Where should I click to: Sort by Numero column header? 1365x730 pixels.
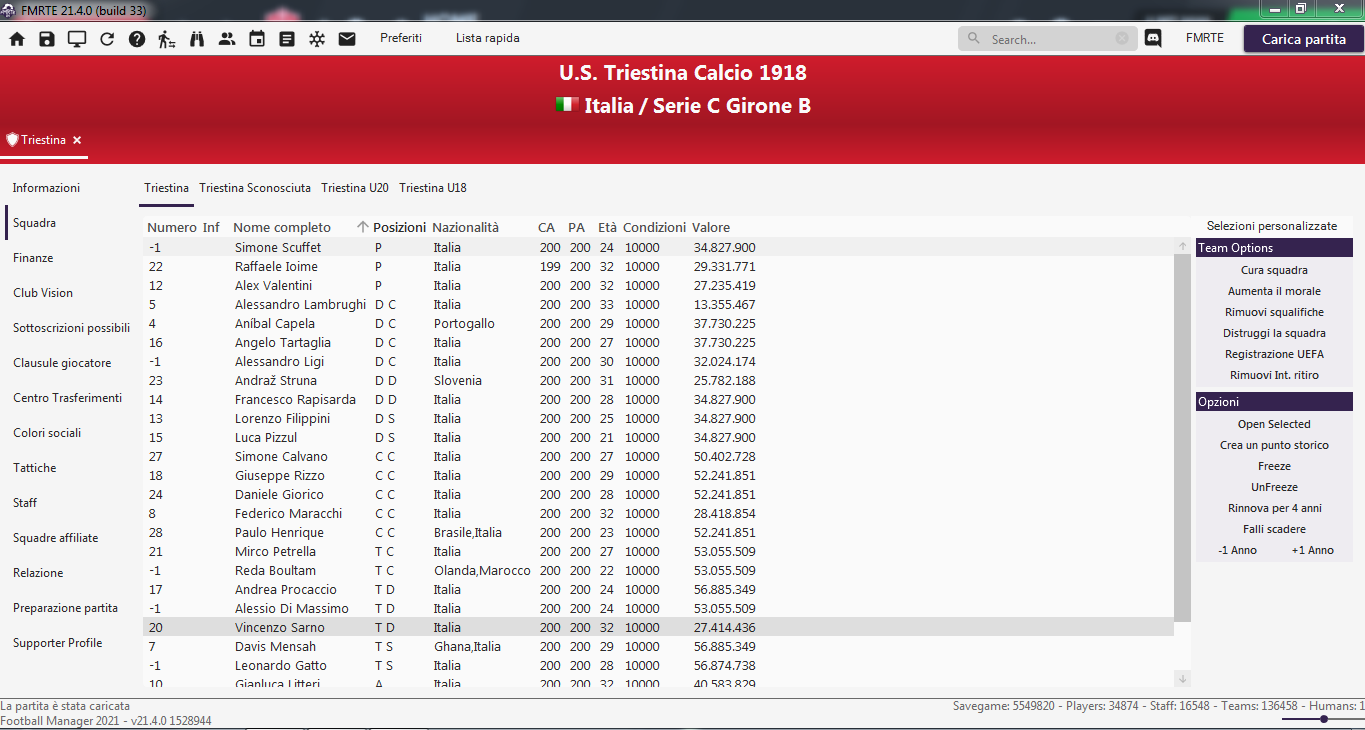pyautogui.click(x=172, y=227)
